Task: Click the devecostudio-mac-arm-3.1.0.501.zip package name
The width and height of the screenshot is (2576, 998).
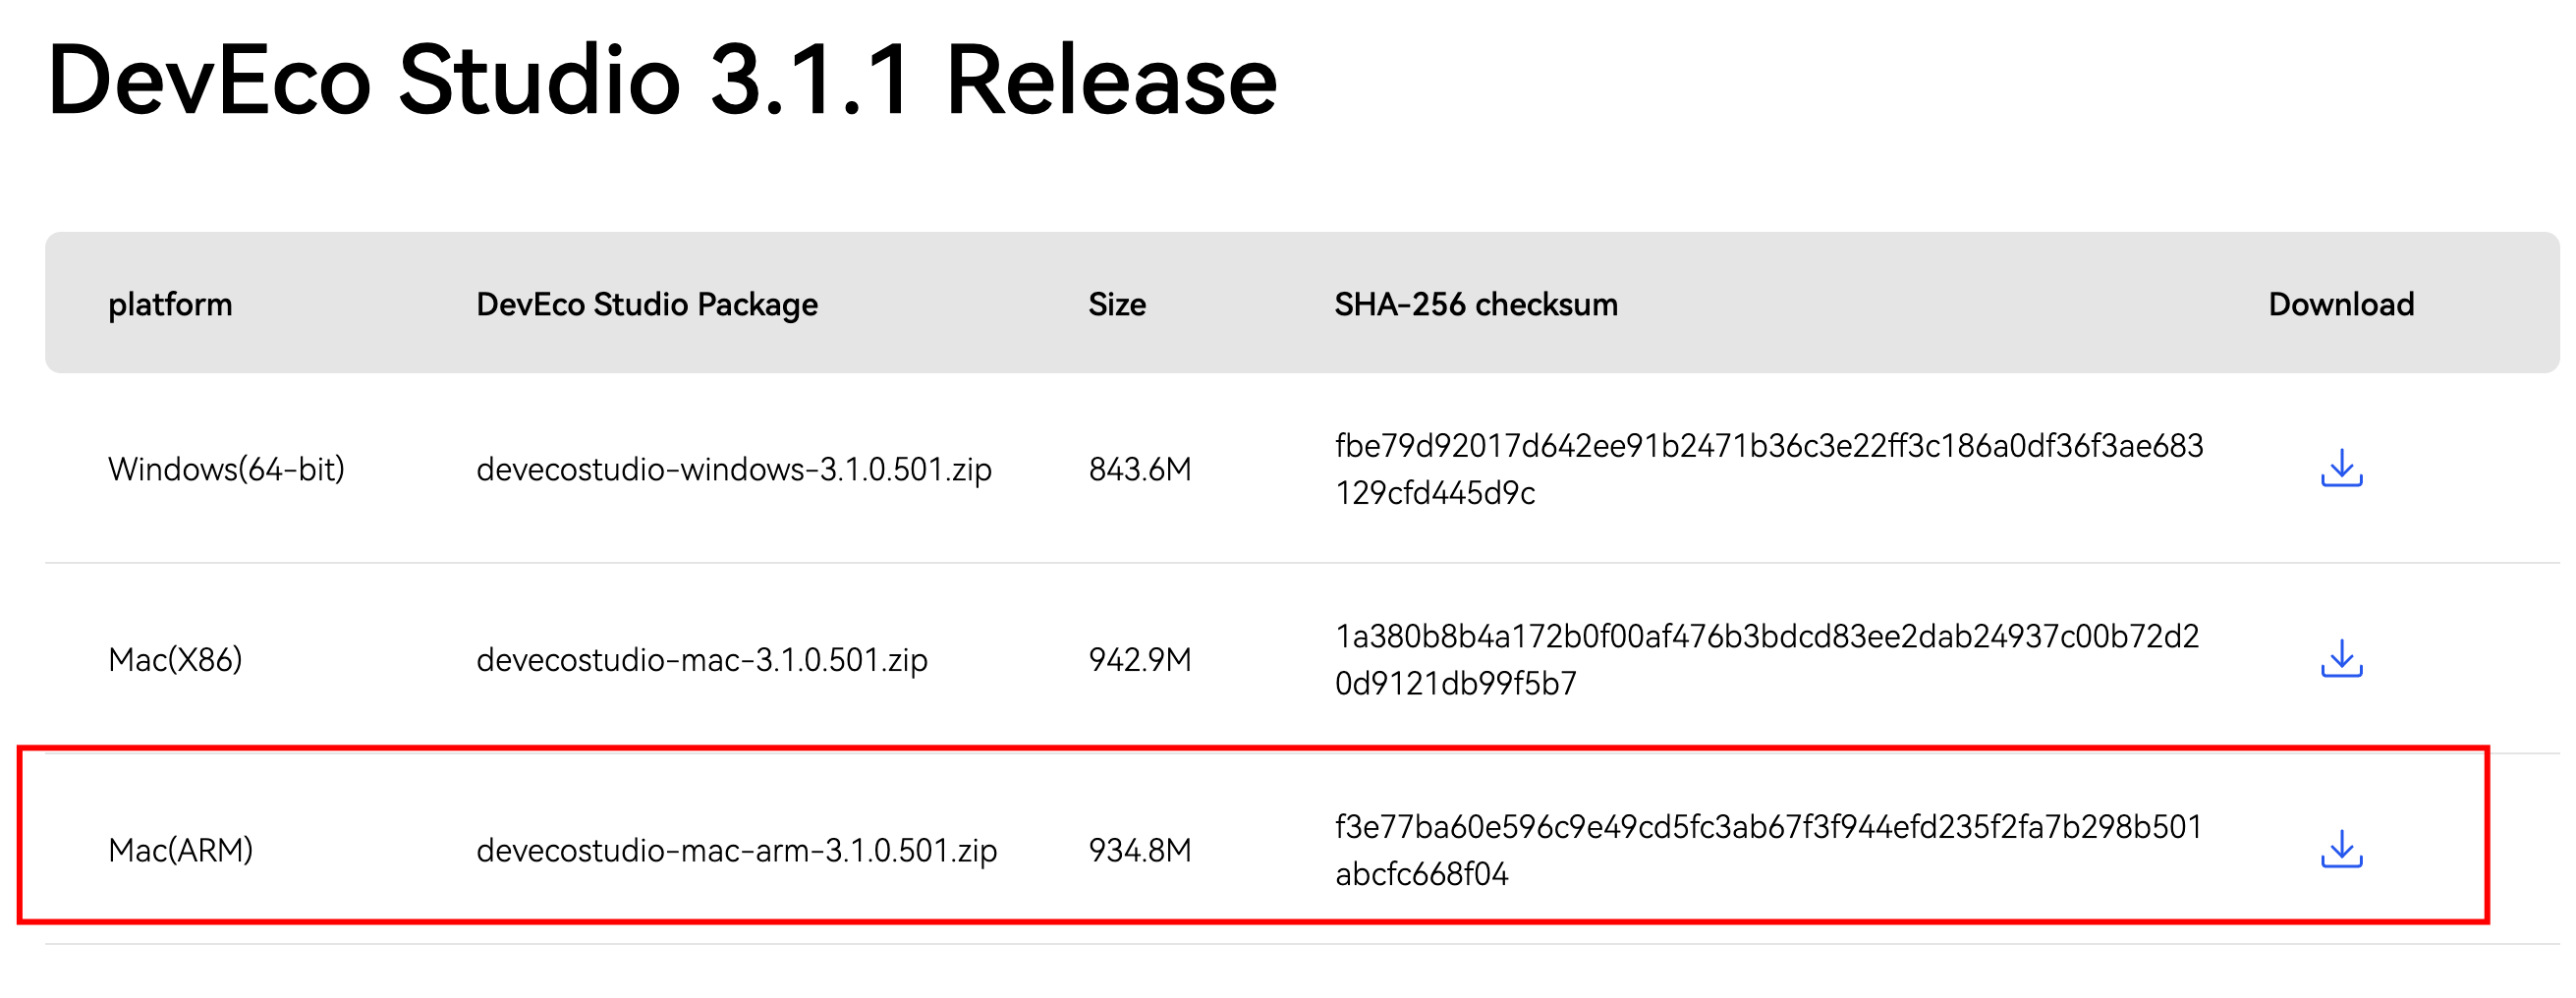Action: (x=737, y=850)
